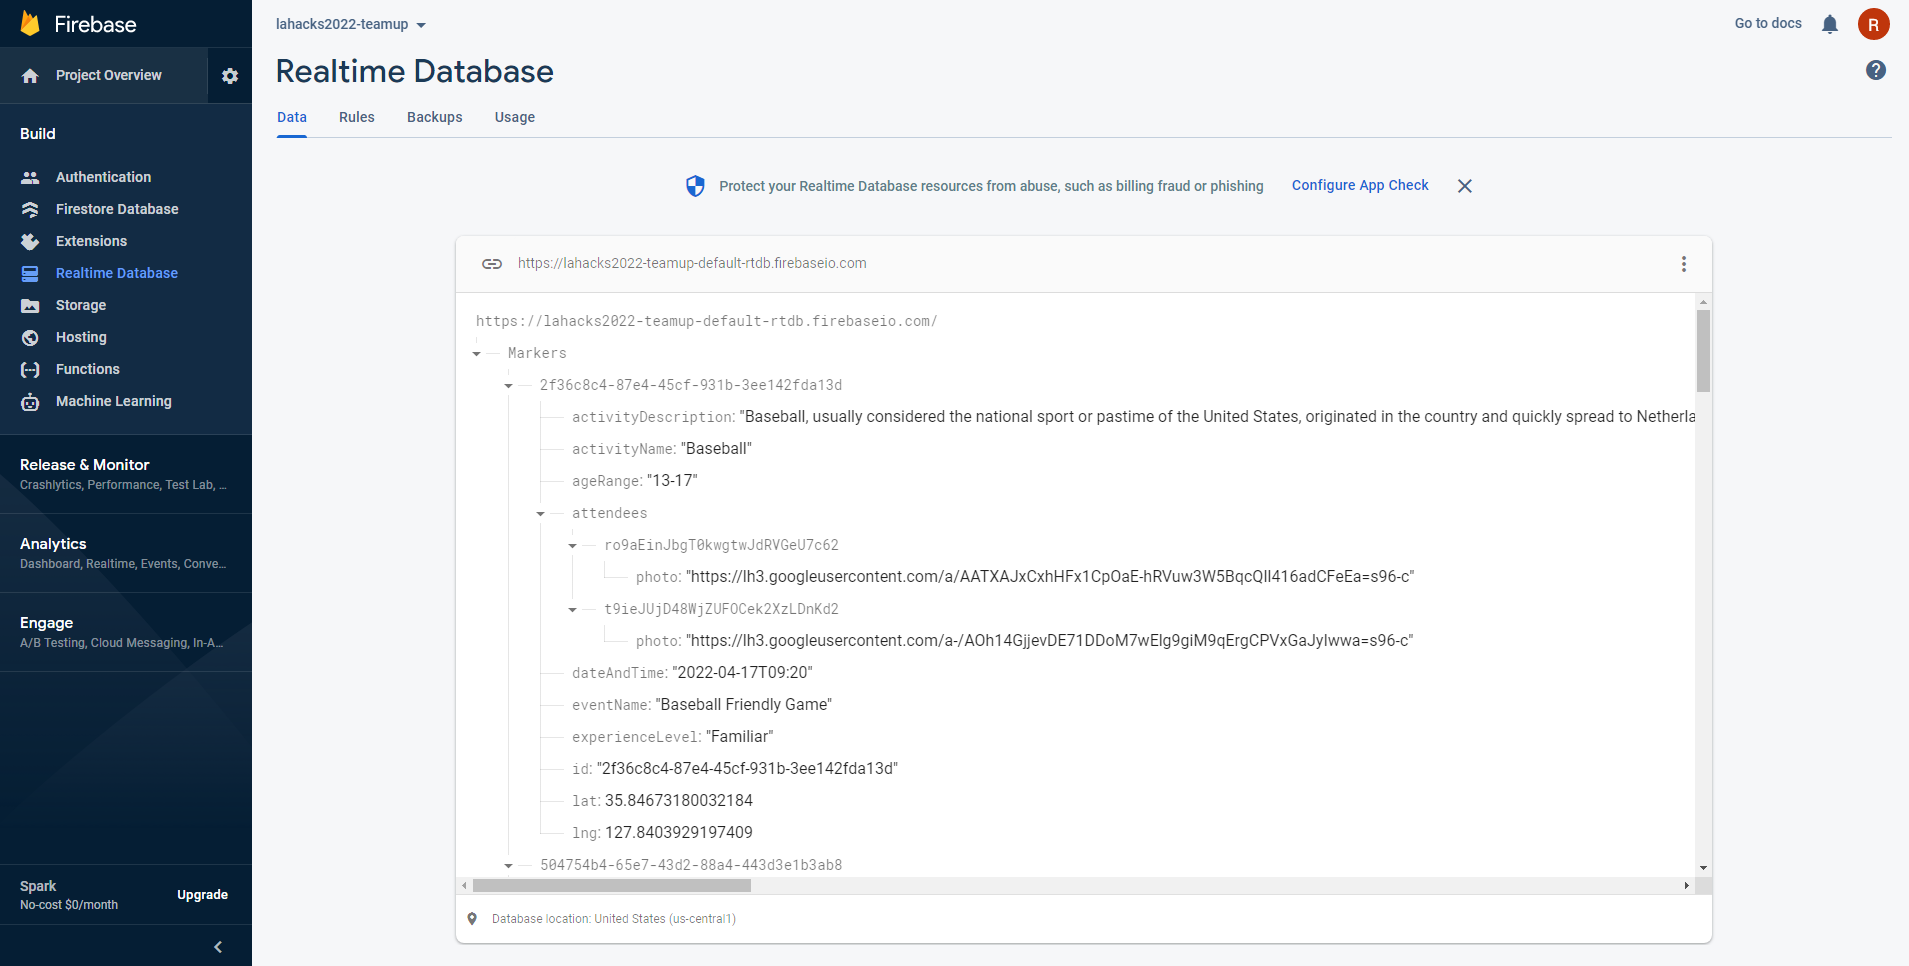Screen dimensions: 1909x966
Task: Open project settings gear icon
Action: [230, 76]
